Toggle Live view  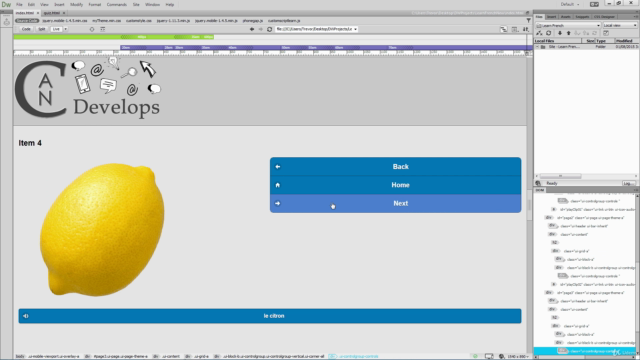56,29
